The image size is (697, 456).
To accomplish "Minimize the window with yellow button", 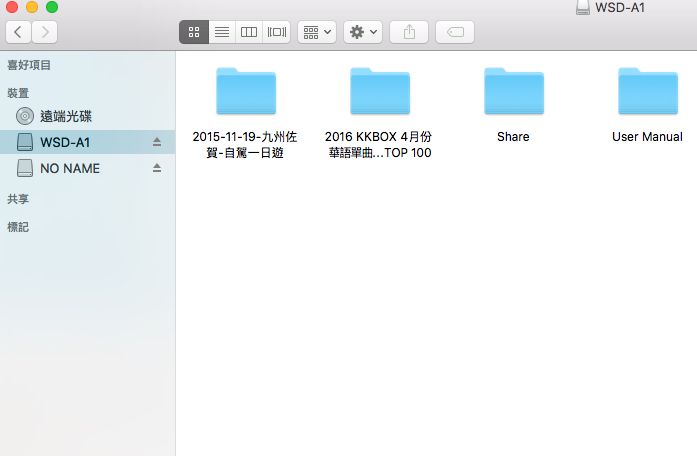I will (x=32, y=7).
